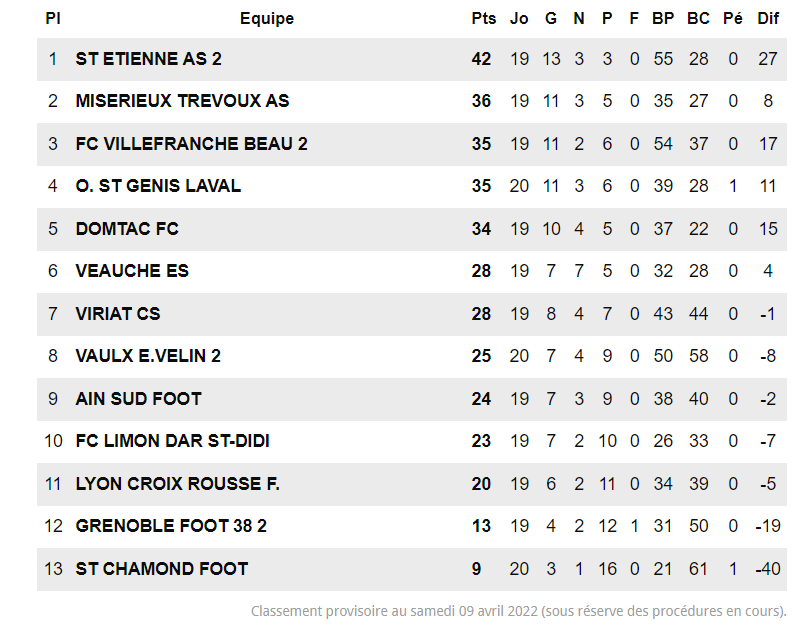Select FC VILLEFRANCHE BEAU 2 team
This screenshot has height=630, width=803.
[191, 144]
